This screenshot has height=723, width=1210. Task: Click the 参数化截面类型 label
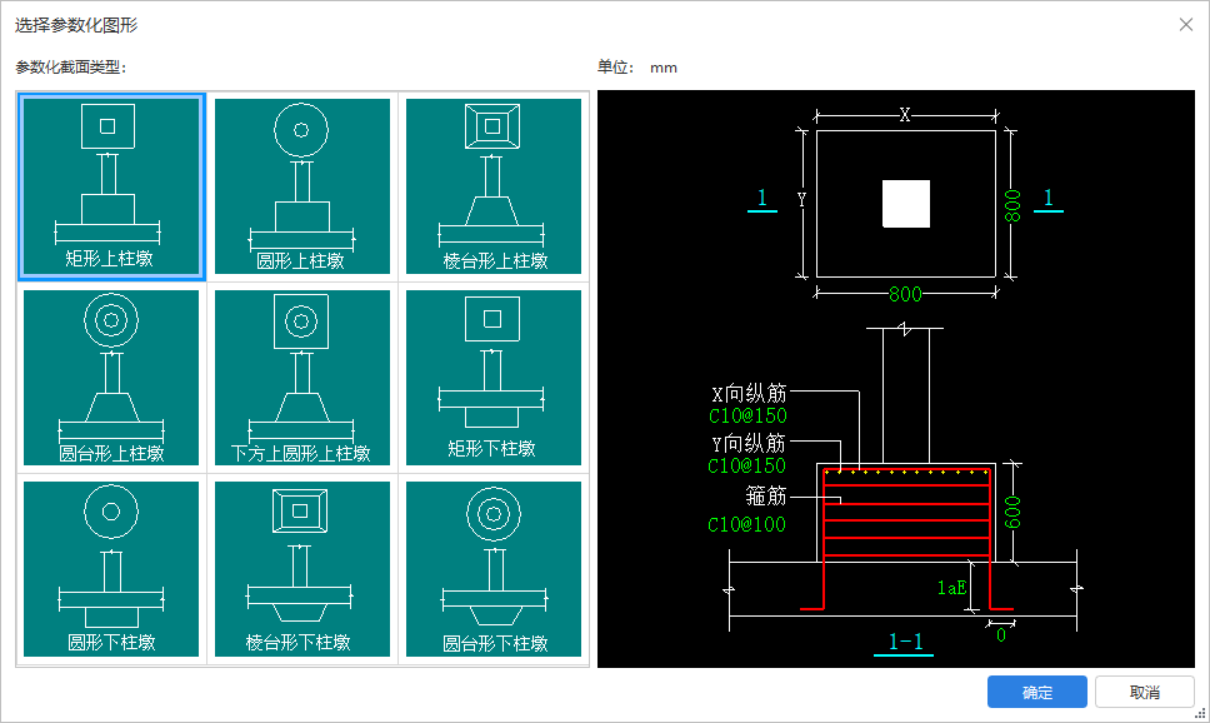click(71, 67)
